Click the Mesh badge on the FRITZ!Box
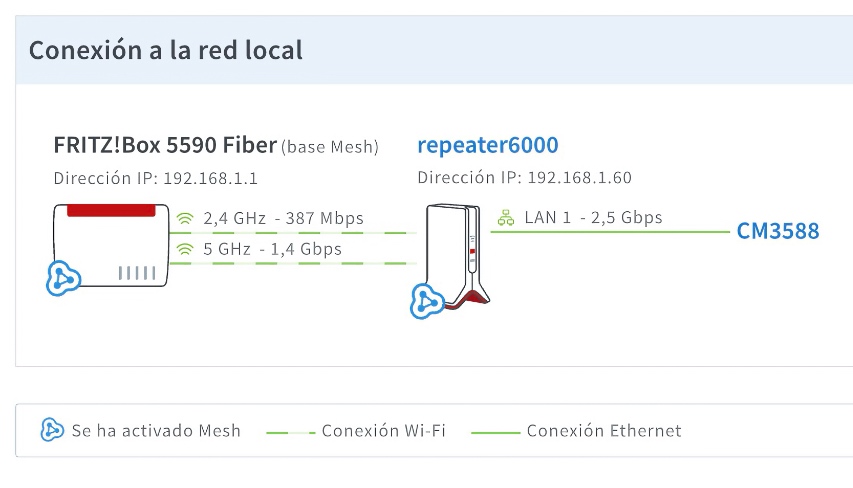Viewport: 853px width, 488px height. pos(64,279)
